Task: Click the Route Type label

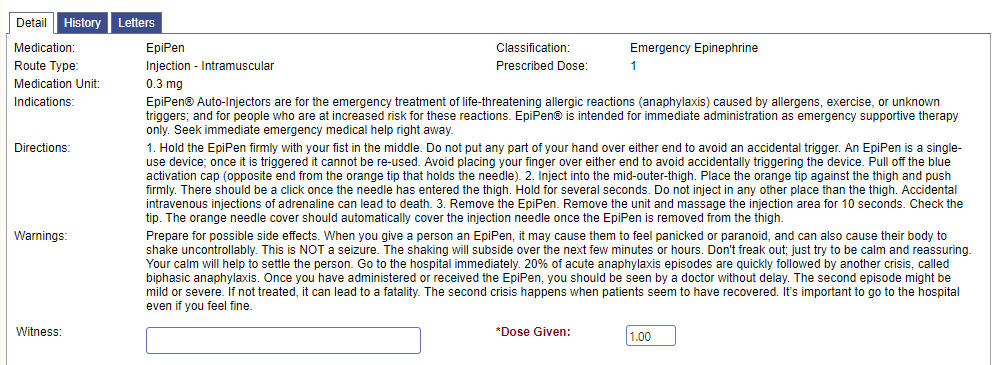Action: coord(46,65)
